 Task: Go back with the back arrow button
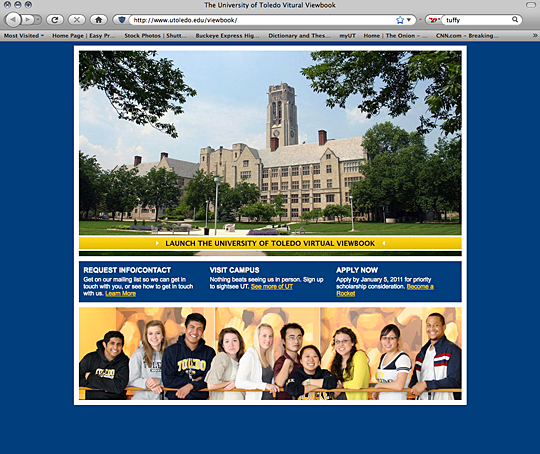pos(13,20)
